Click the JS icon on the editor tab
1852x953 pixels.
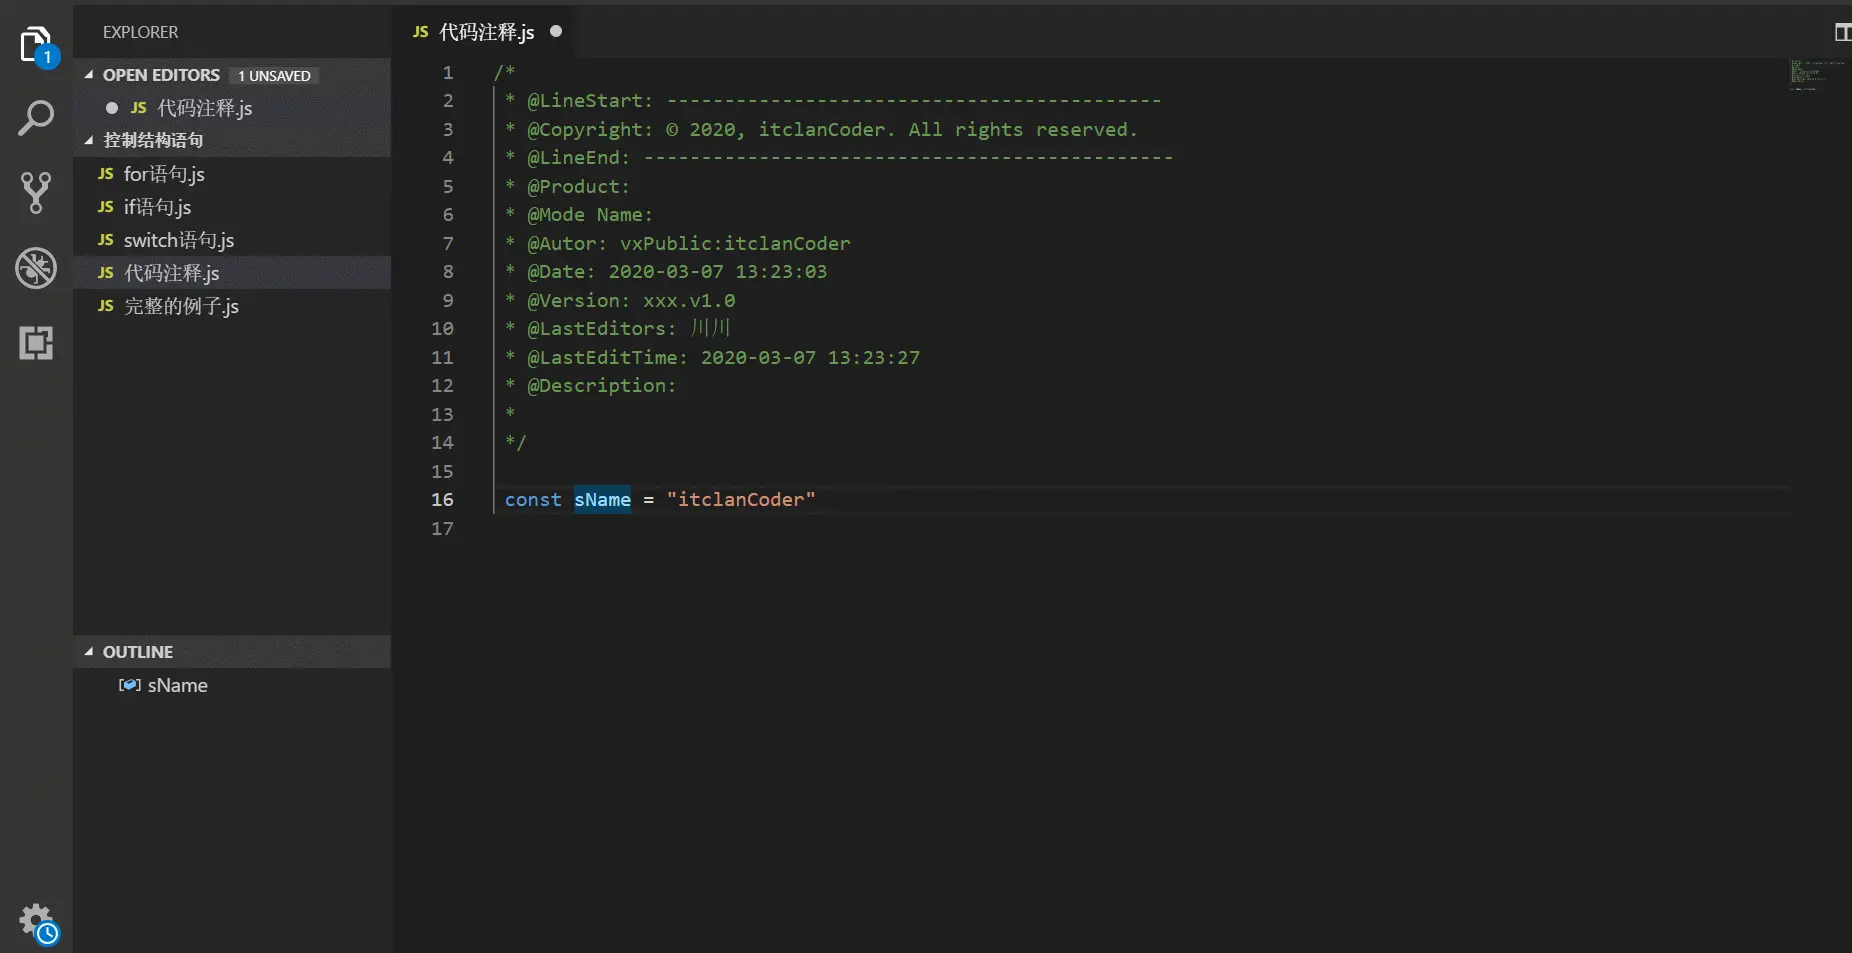tap(421, 32)
